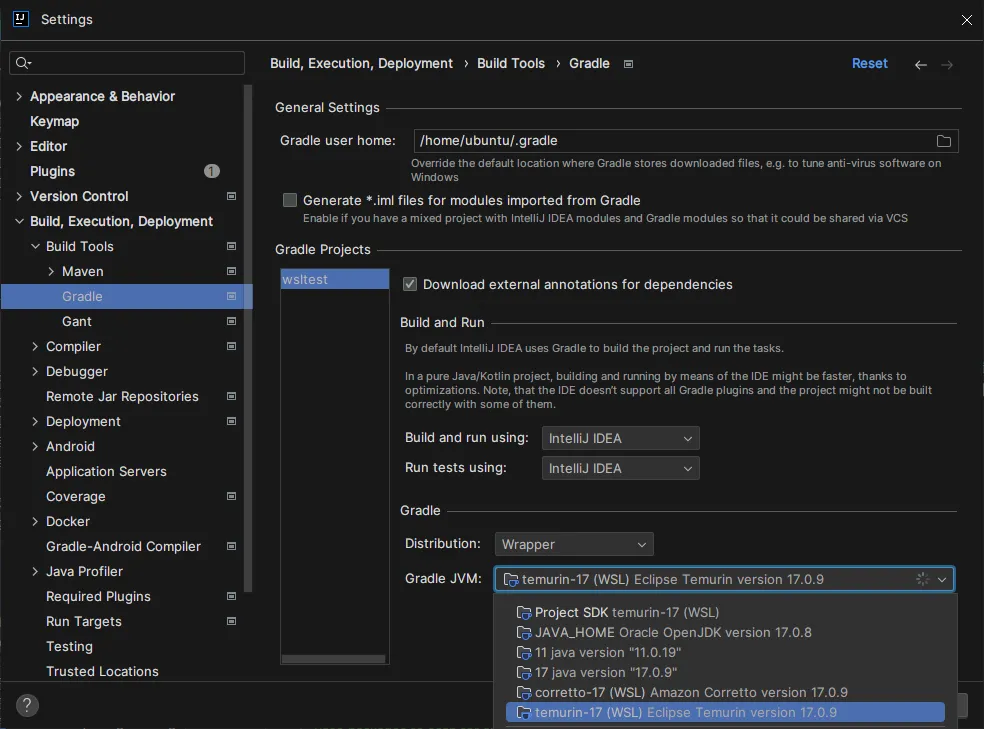This screenshot has height=729, width=984.
Task: Click the forward arrow navigation icon
Action: click(947, 65)
